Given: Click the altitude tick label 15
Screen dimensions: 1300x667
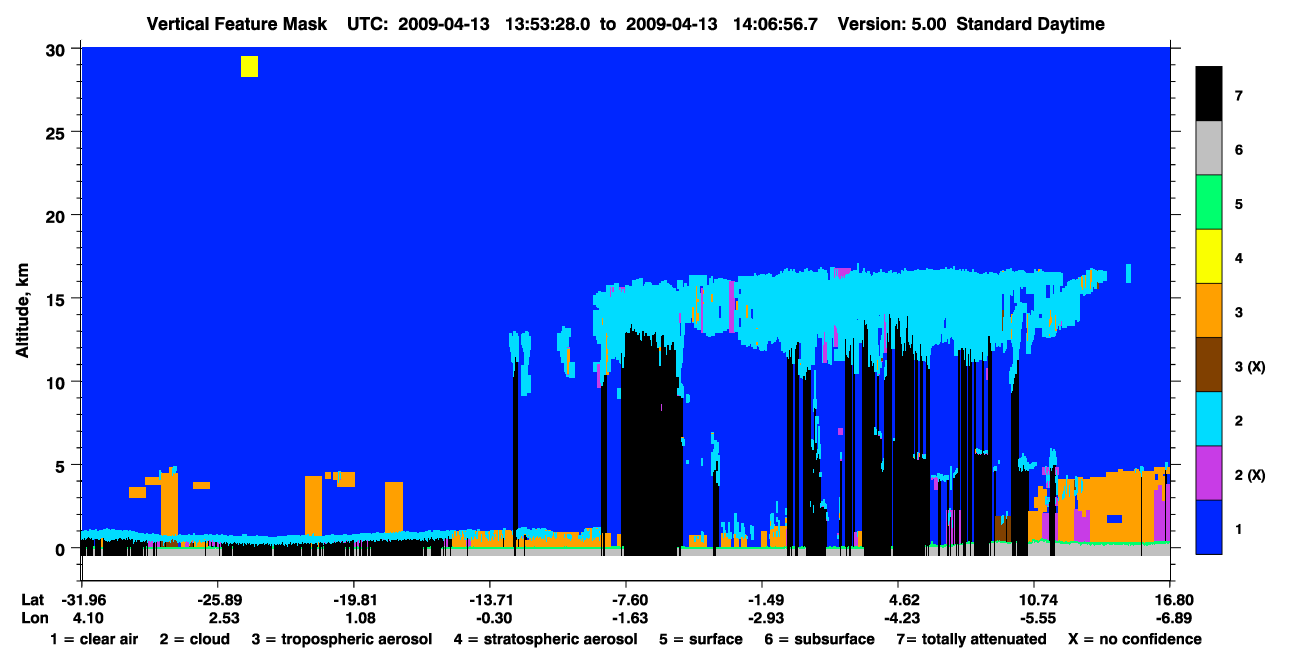Looking at the screenshot, I should [x=57, y=299].
